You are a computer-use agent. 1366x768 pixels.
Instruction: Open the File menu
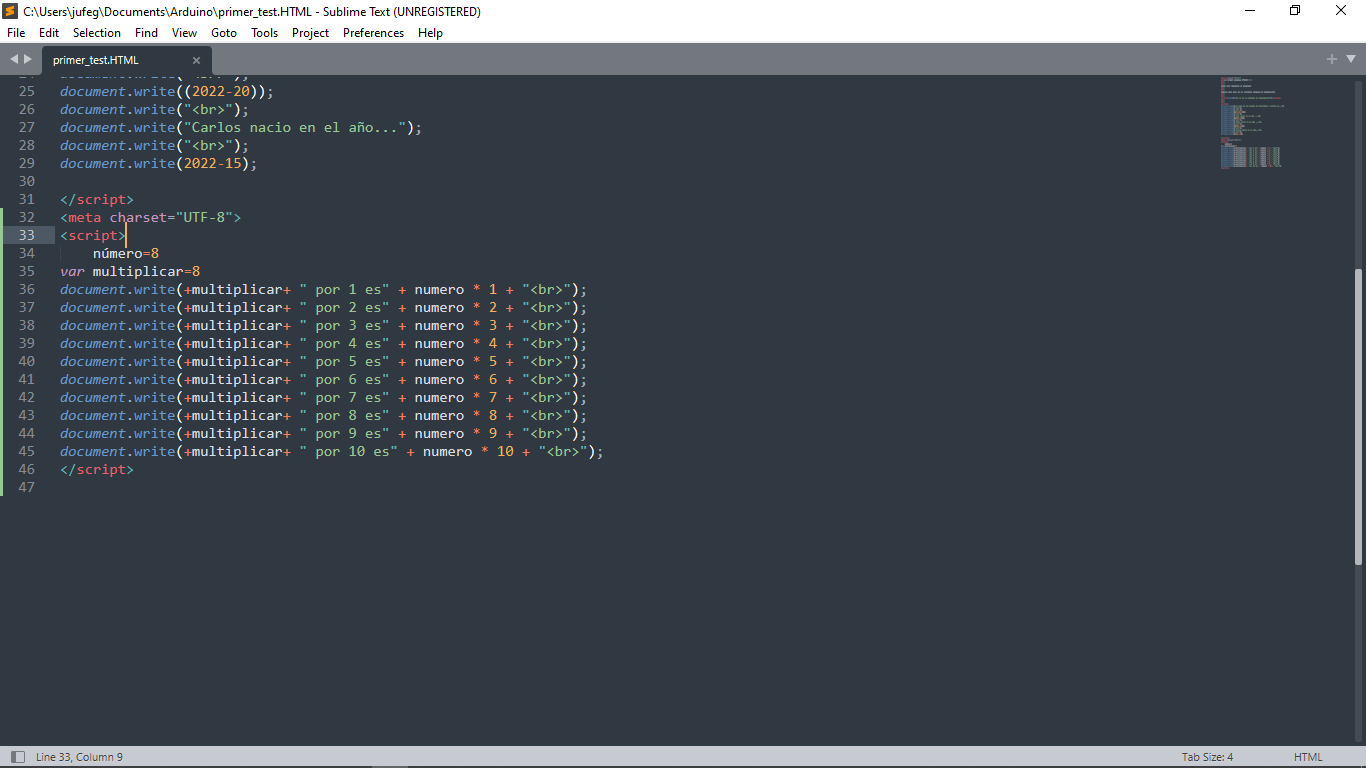tap(16, 33)
